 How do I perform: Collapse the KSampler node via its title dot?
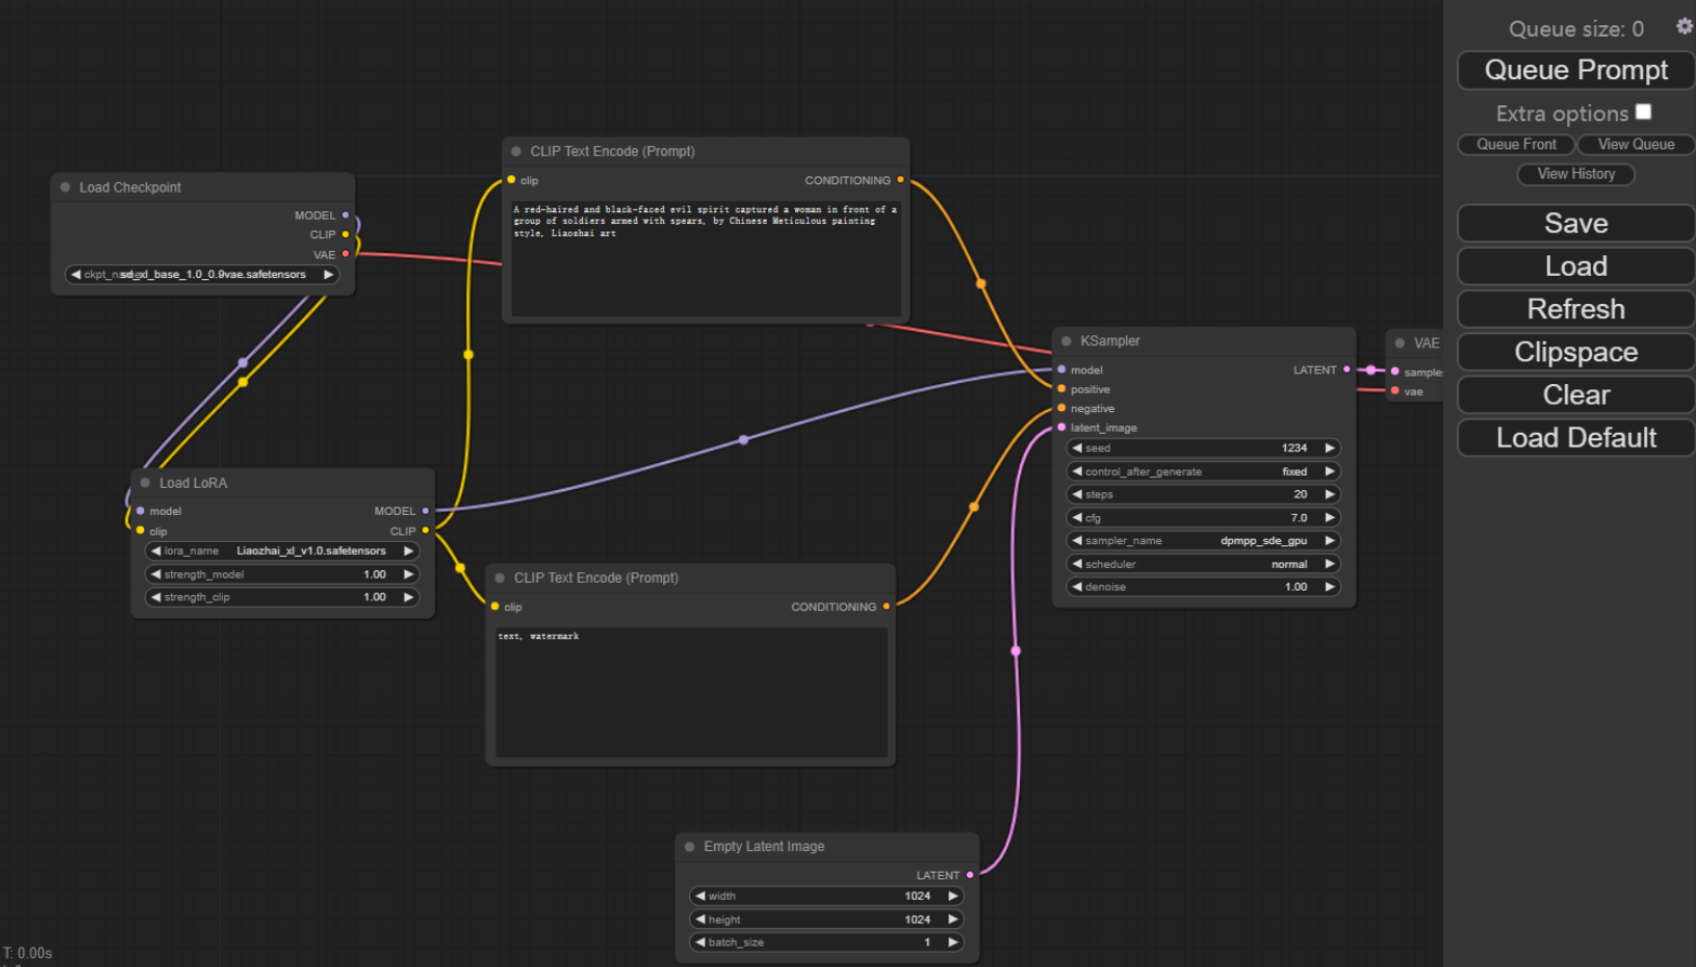coord(1066,341)
